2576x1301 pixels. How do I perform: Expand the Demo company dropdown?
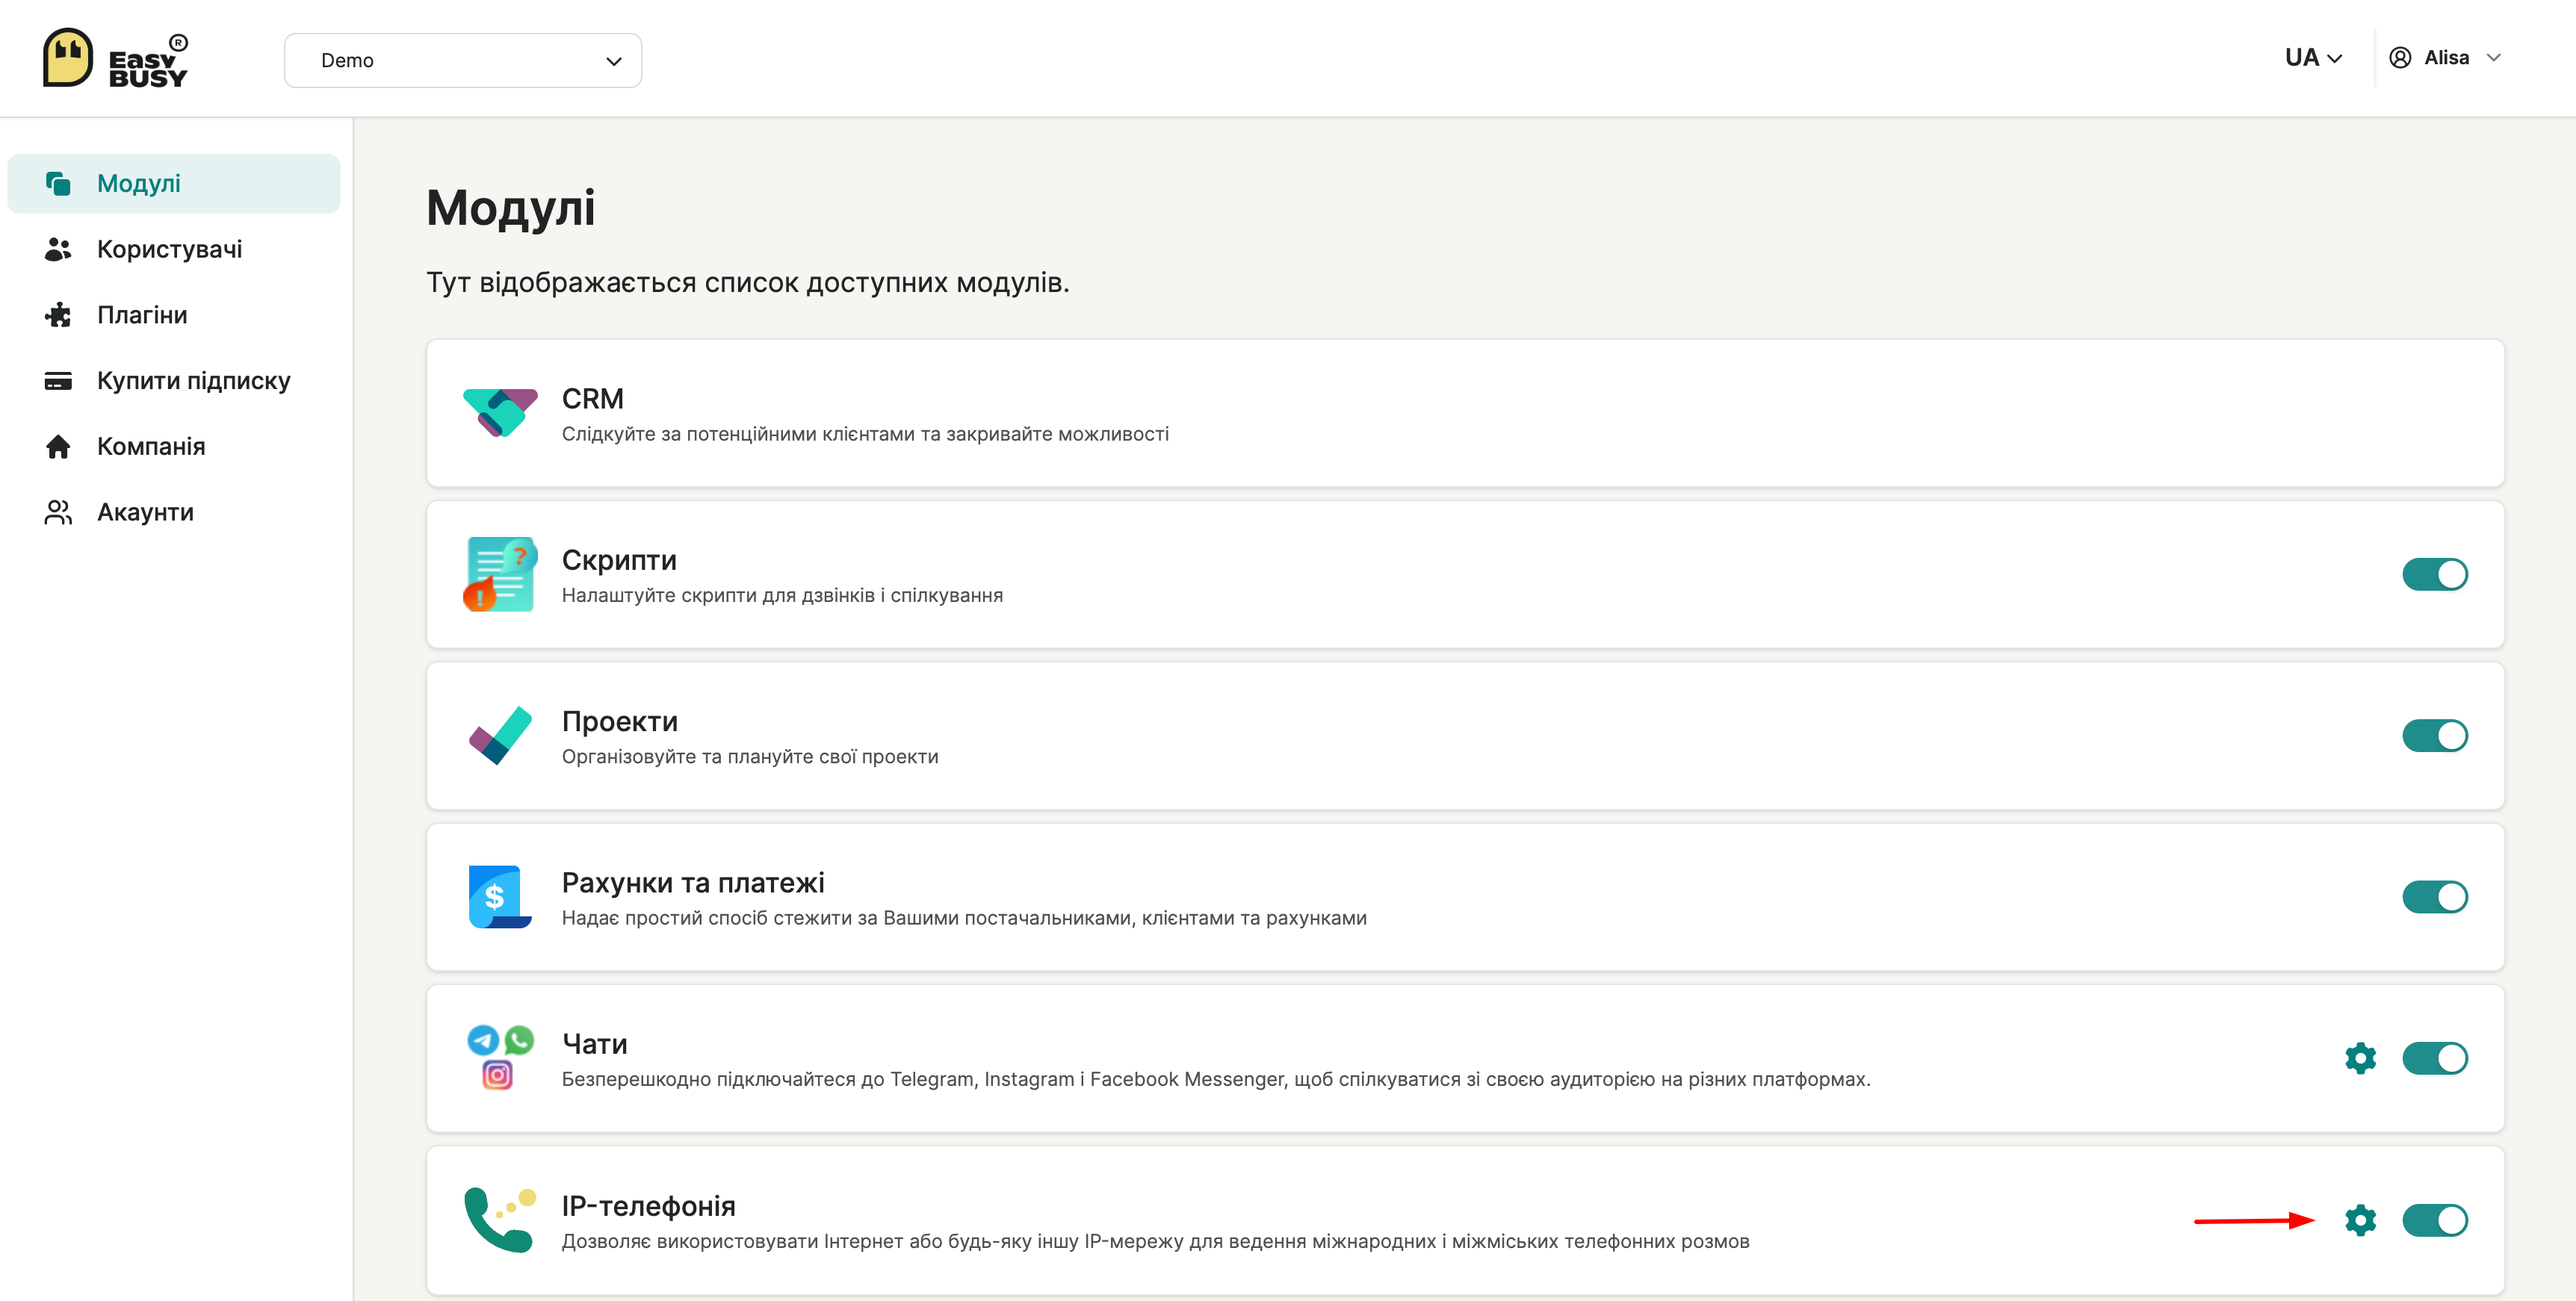pos(462,60)
